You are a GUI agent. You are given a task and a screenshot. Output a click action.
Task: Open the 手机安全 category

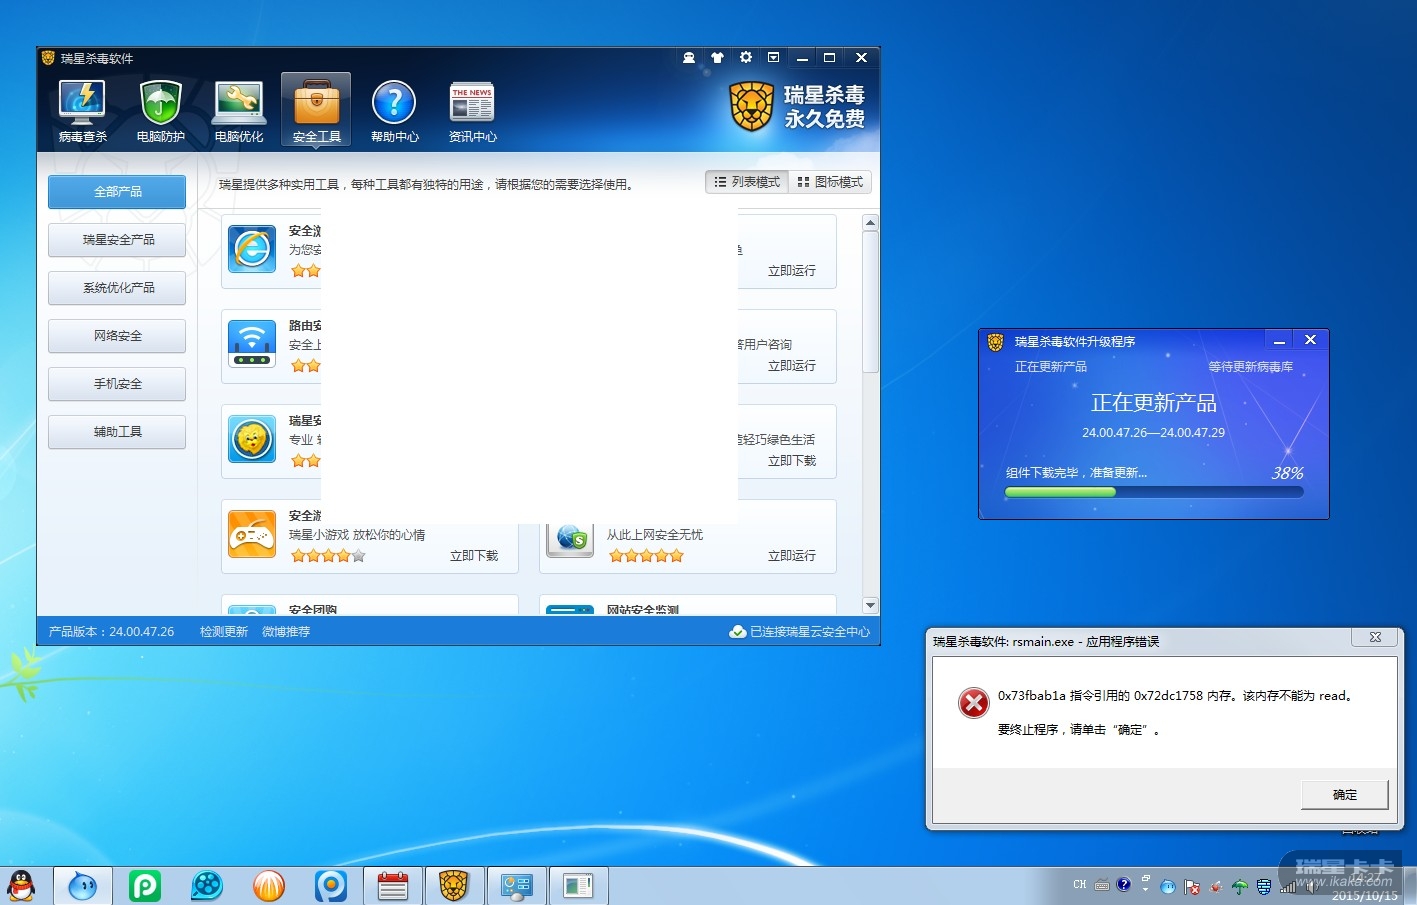click(117, 384)
